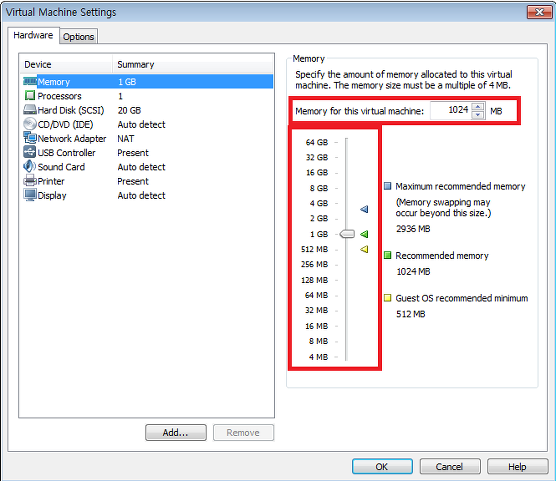Select the Hardware tab

pyautogui.click(x=33, y=35)
